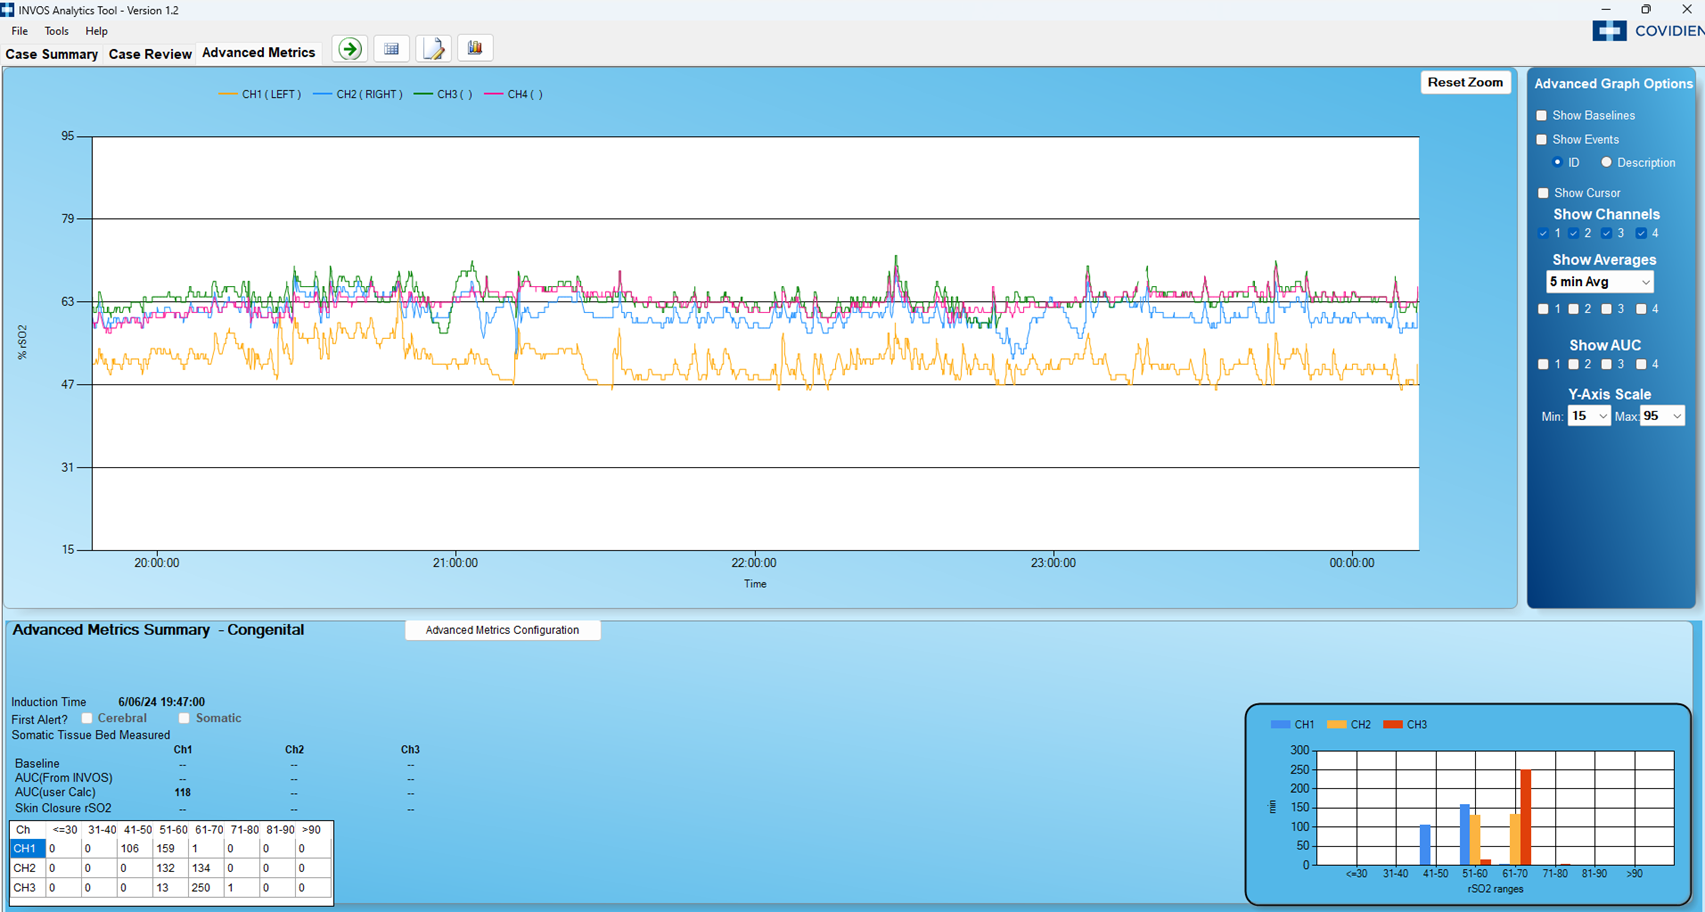The height and width of the screenshot is (912, 1705).
Task: Click the table grid toolbar icon
Action: pyautogui.click(x=392, y=49)
